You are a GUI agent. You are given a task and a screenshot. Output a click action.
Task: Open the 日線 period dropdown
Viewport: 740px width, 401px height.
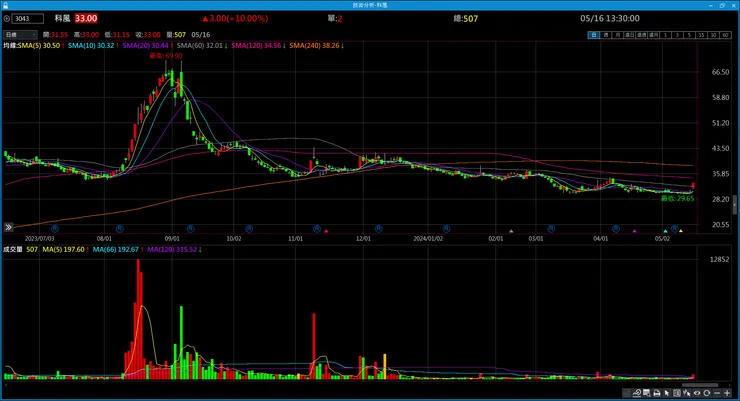coord(20,35)
